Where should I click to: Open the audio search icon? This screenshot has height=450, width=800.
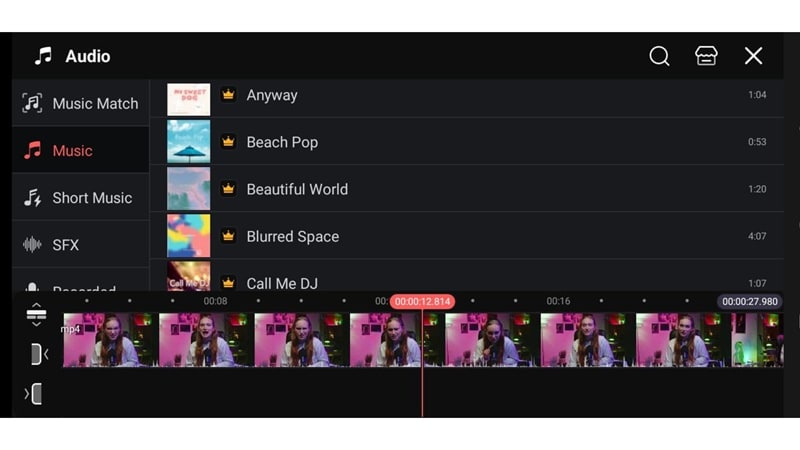pyautogui.click(x=659, y=56)
